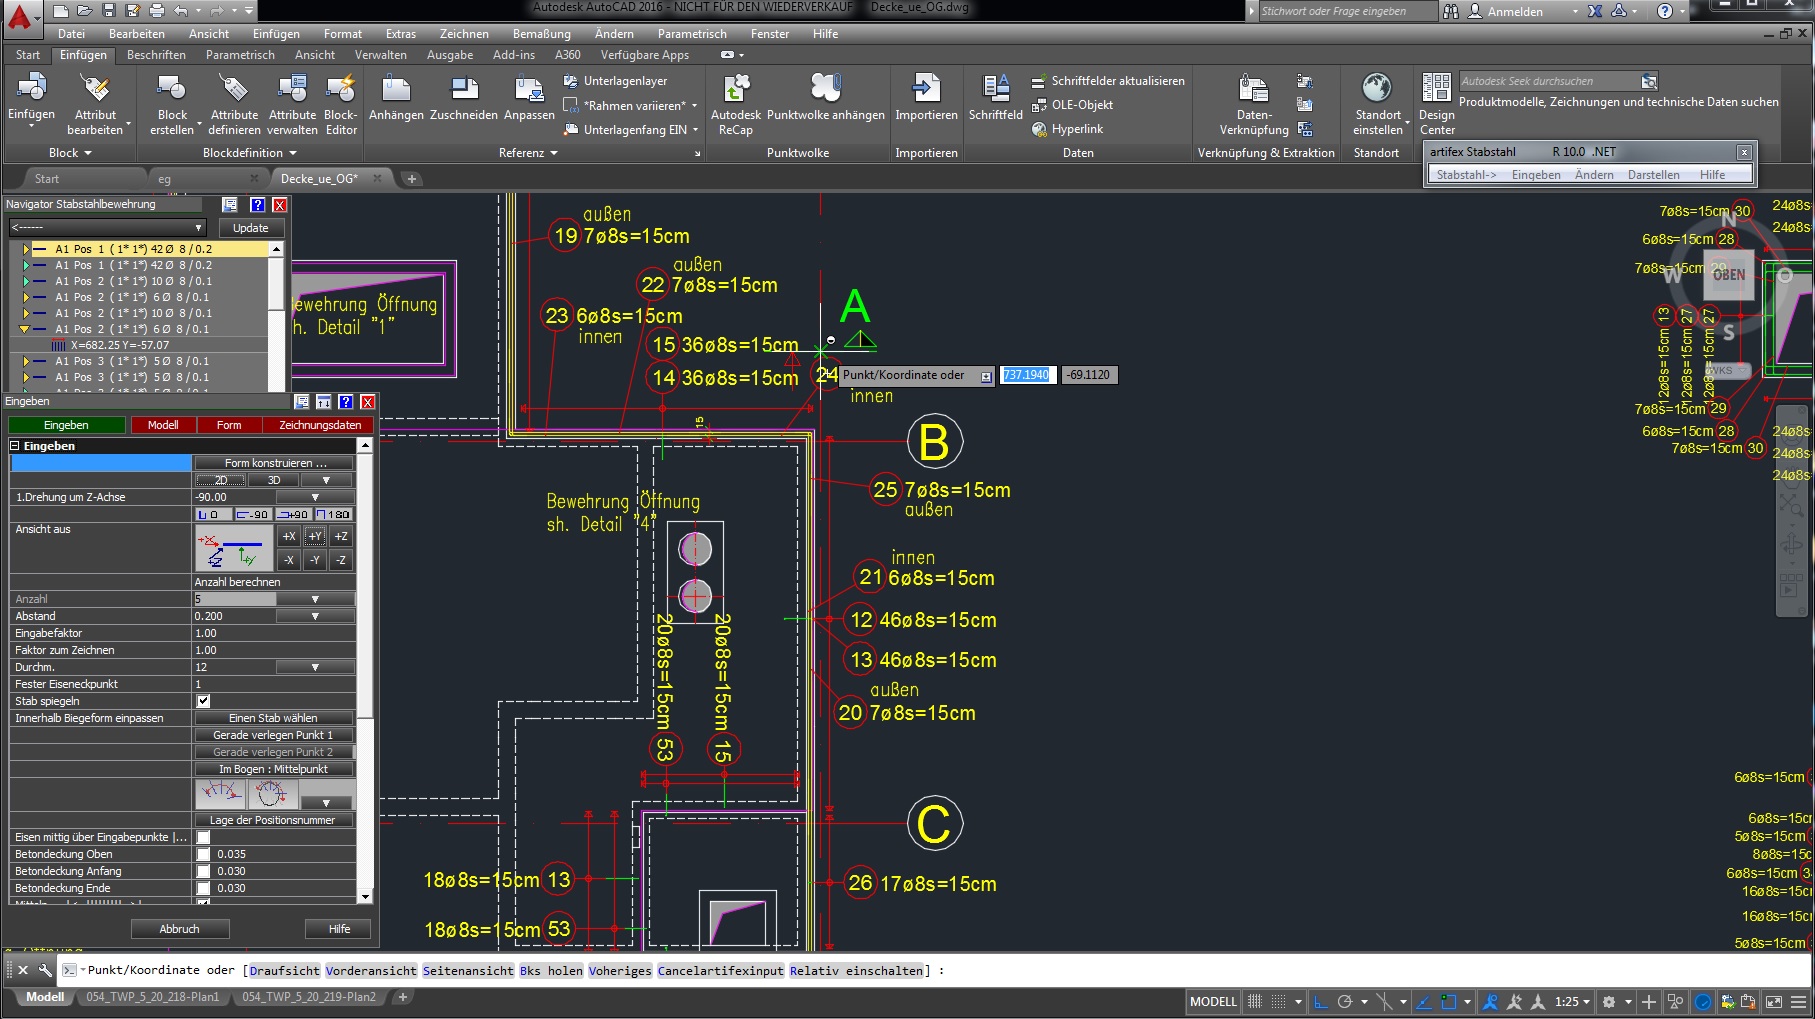Click Update in the Navigator Stabstahlbewehrung panel

(x=251, y=227)
